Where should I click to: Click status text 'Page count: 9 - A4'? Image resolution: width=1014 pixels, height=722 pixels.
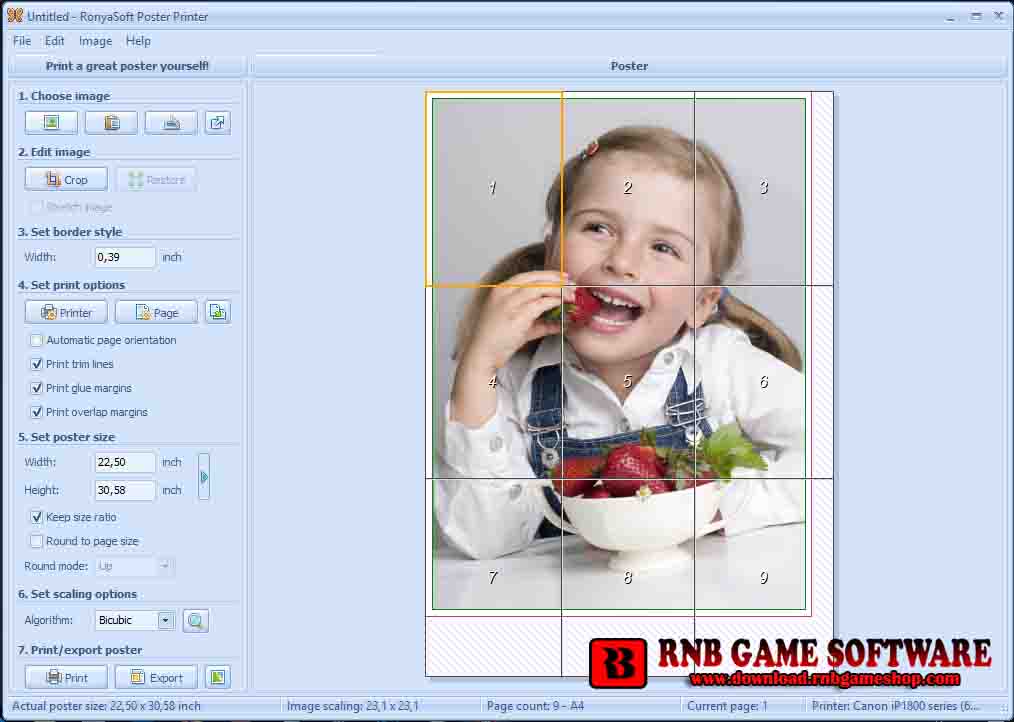point(535,706)
